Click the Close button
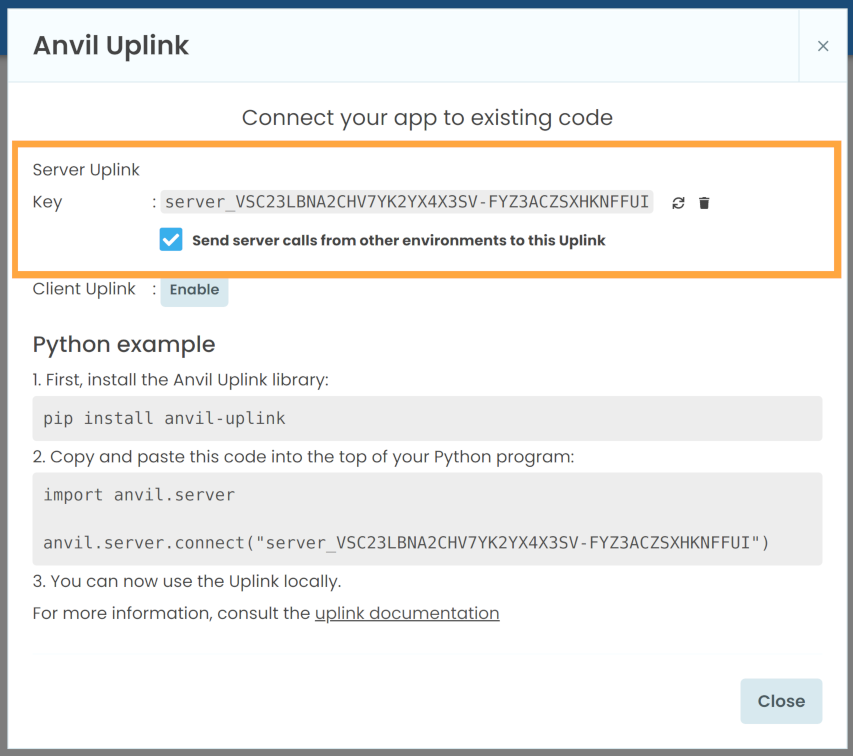 coord(781,701)
